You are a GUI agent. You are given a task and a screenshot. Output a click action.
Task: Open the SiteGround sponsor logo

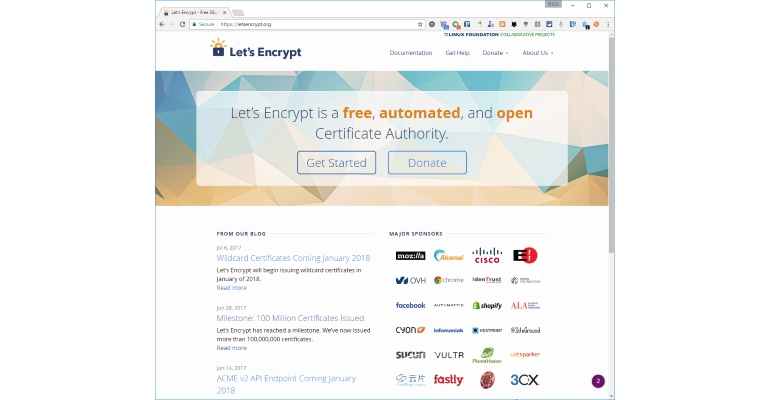[525, 330]
